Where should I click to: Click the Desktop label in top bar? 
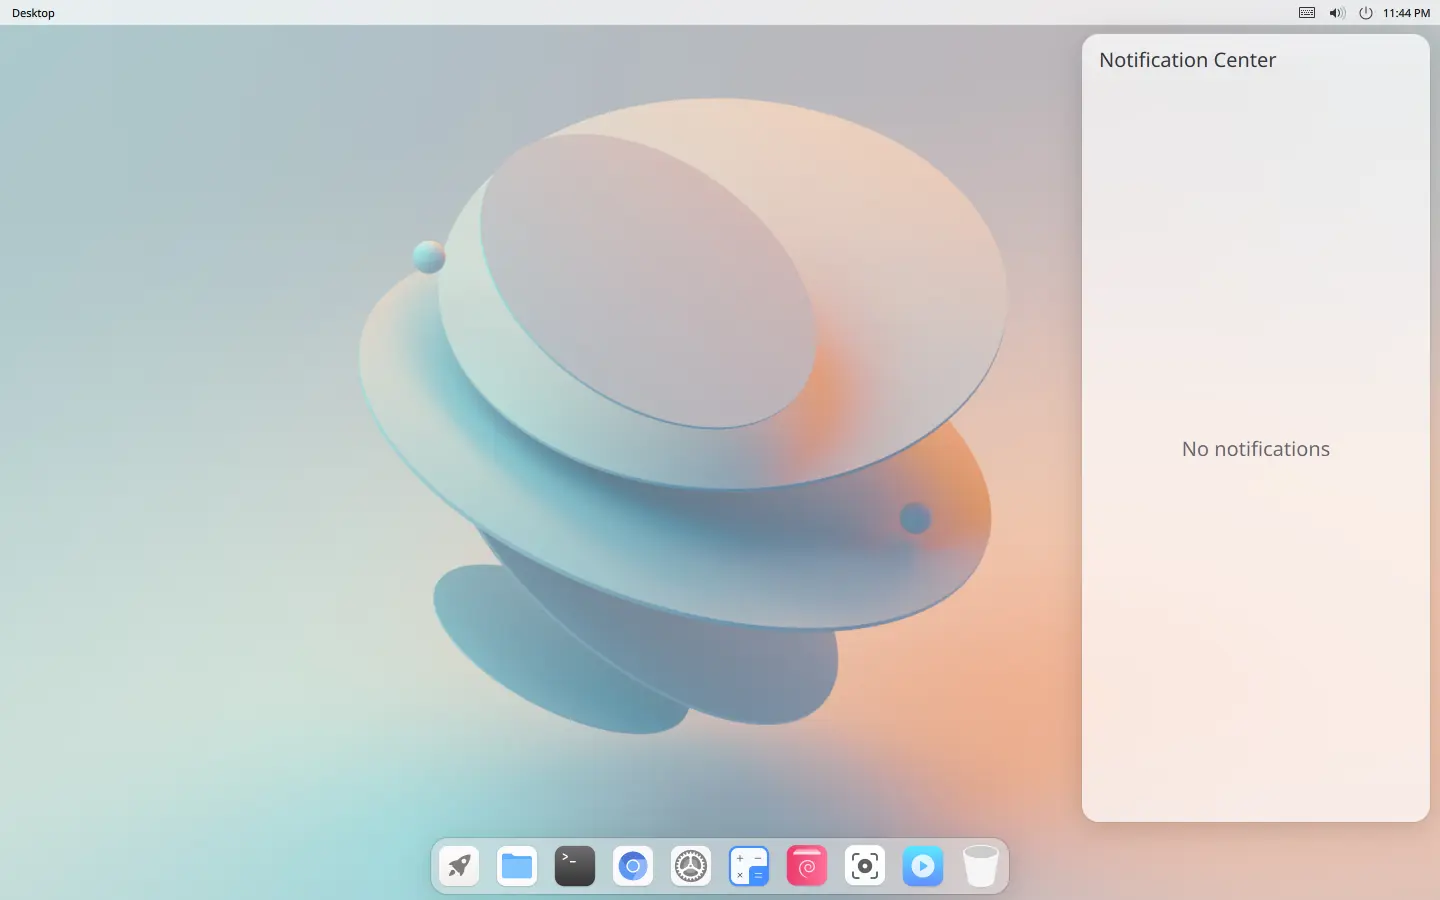coord(33,13)
